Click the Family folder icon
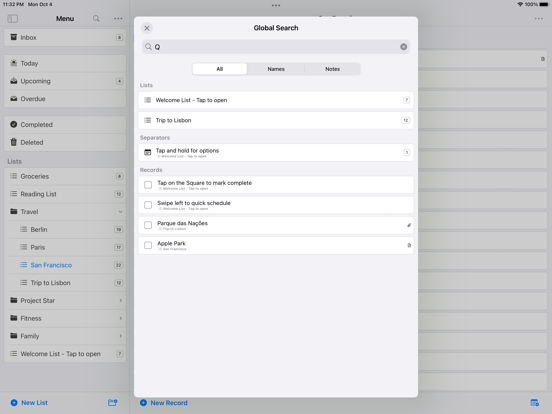This screenshot has width=552, height=414. tap(13, 335)
